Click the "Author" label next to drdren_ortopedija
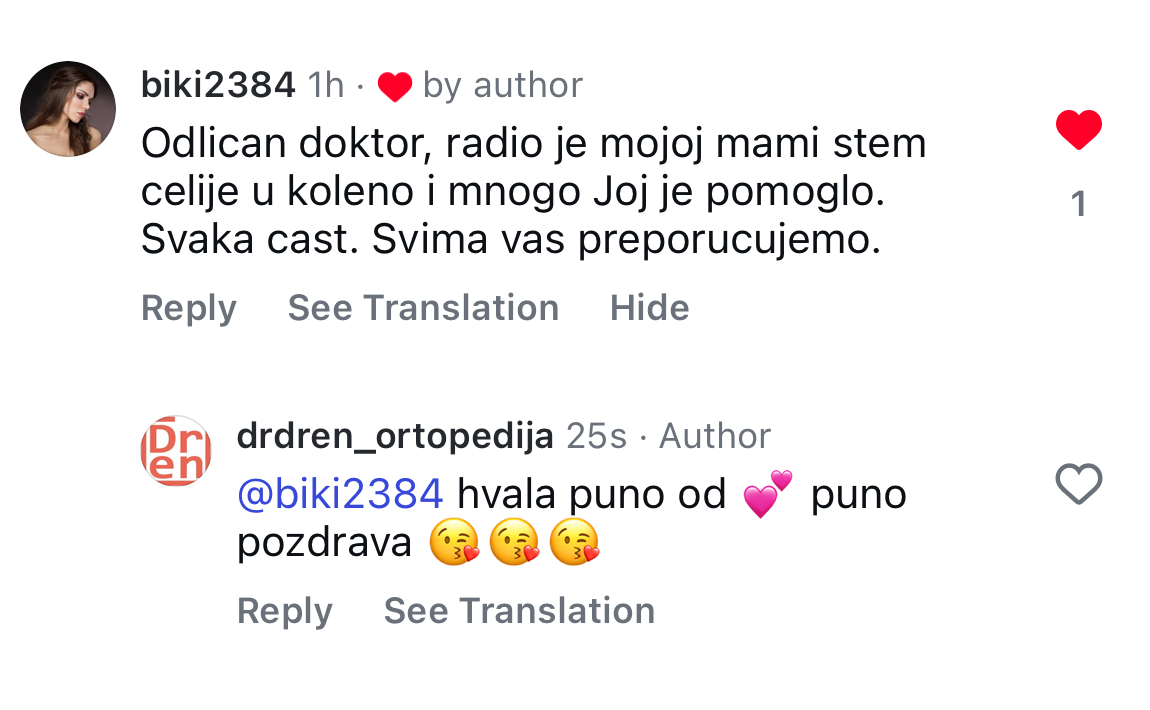The height and width of the screenshot is (710, 1150). coord(714,436)
